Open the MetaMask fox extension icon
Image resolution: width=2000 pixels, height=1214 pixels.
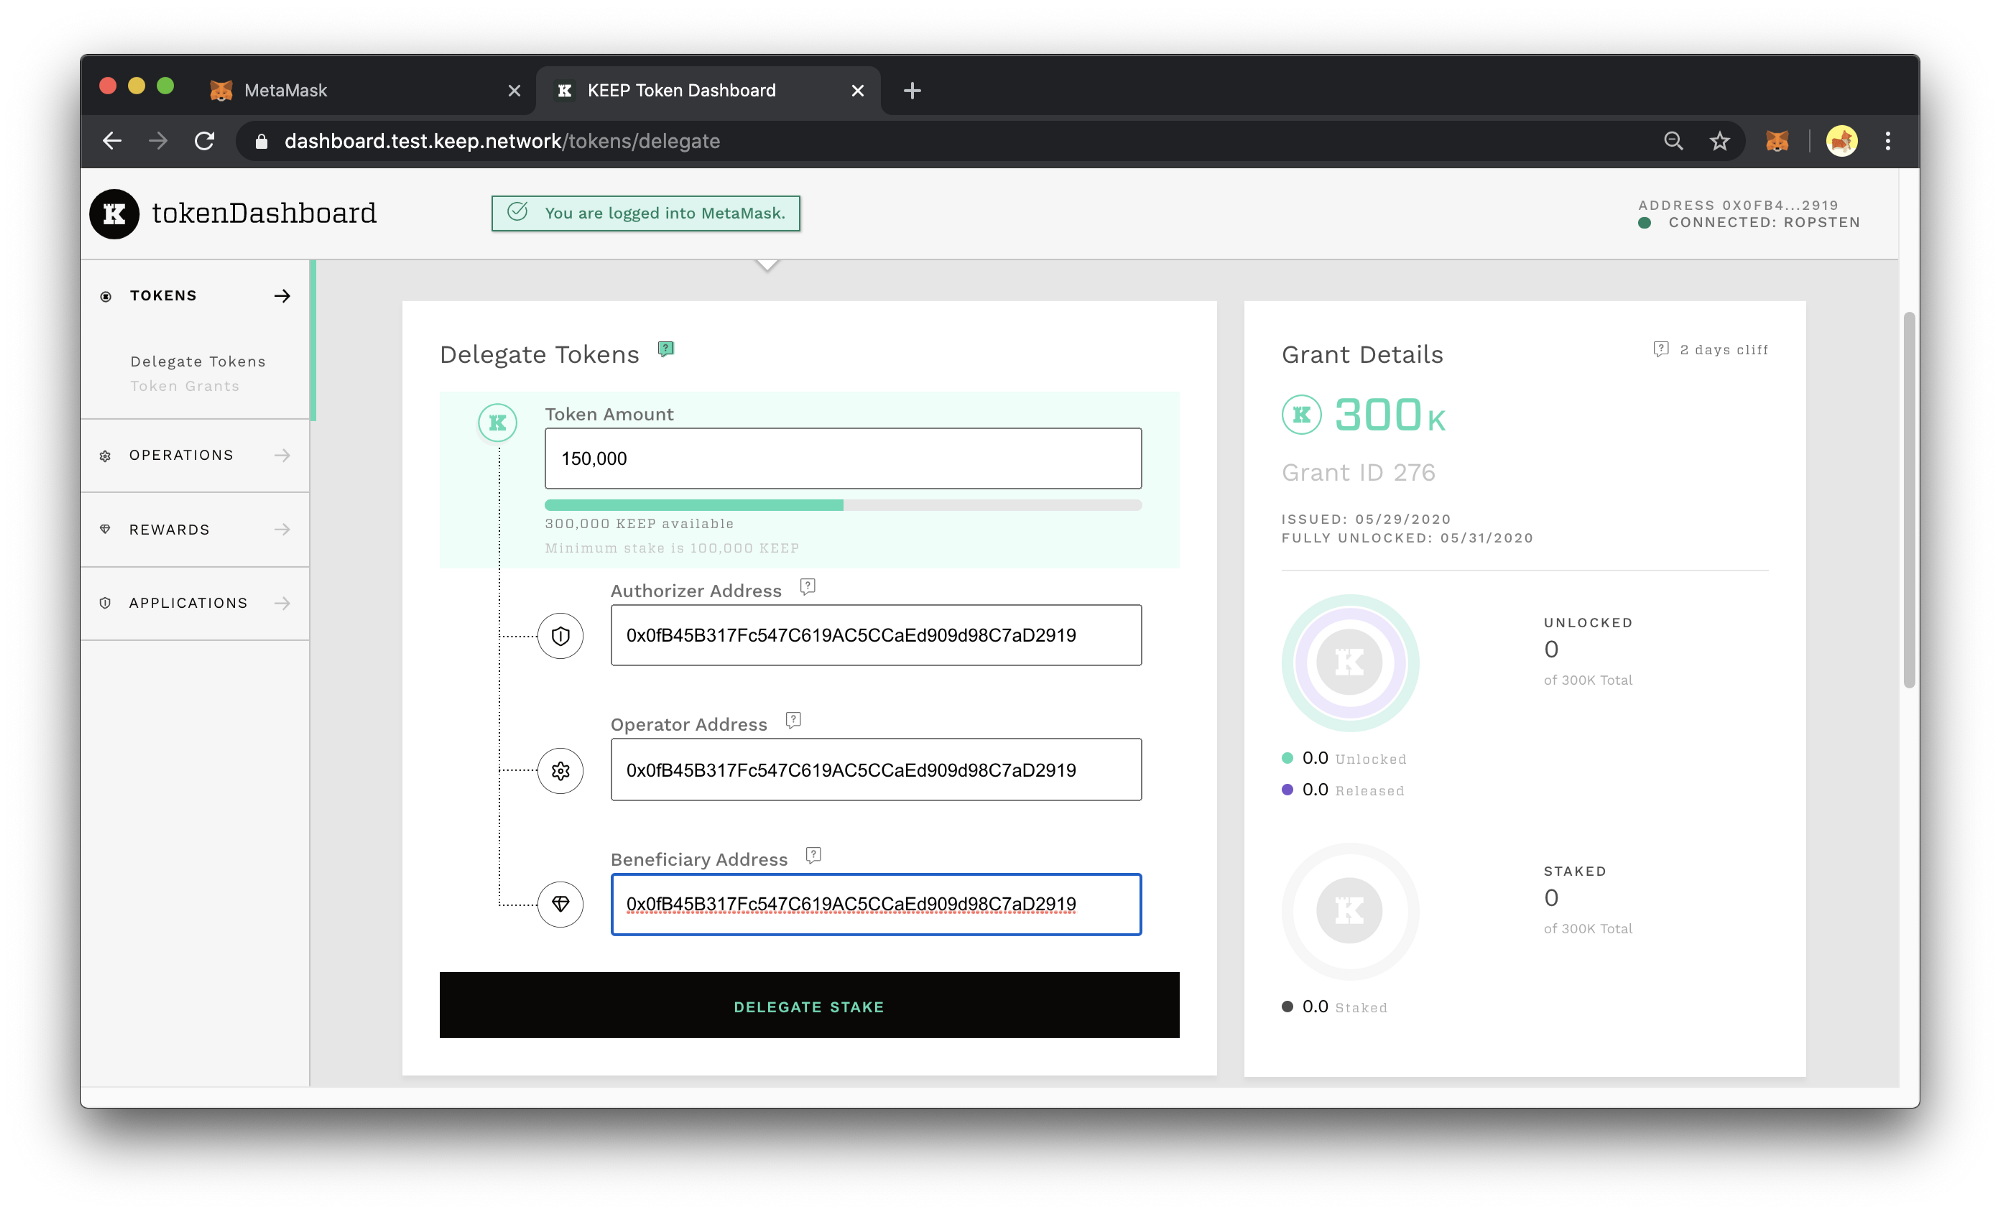(1777, 141)
